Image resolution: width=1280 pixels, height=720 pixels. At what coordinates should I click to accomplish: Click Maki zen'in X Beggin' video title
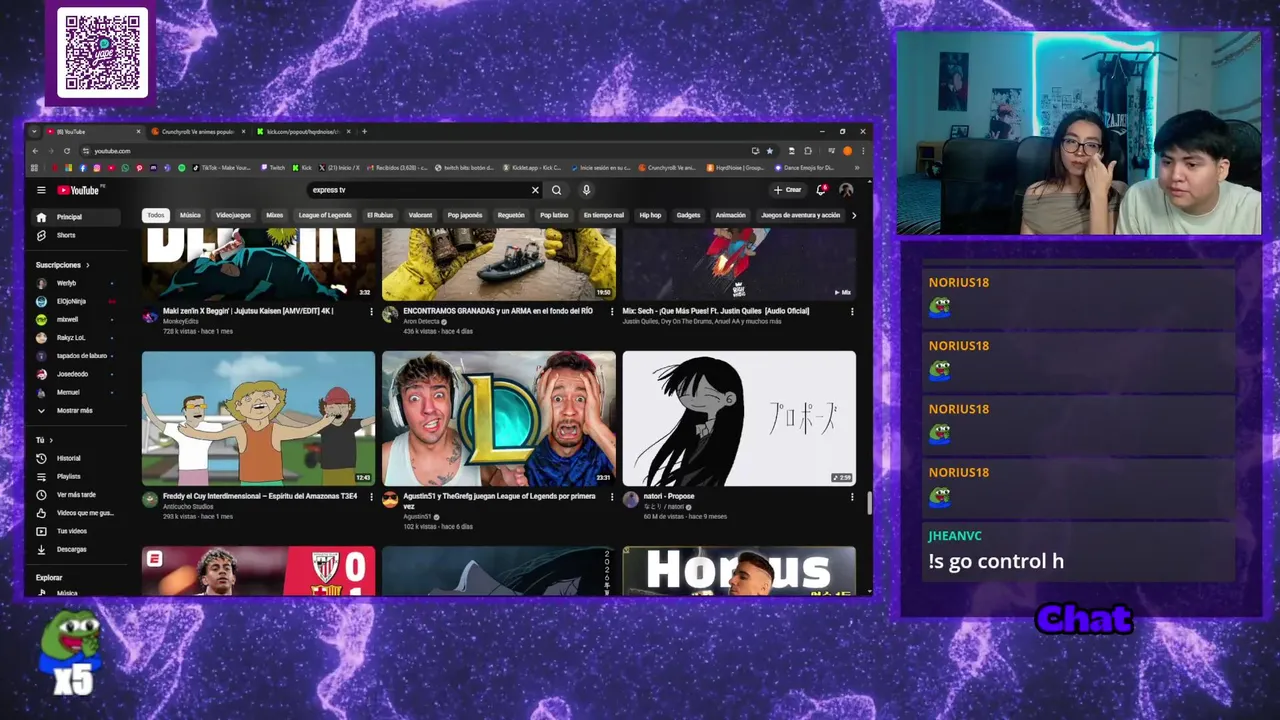coord(248,311)
